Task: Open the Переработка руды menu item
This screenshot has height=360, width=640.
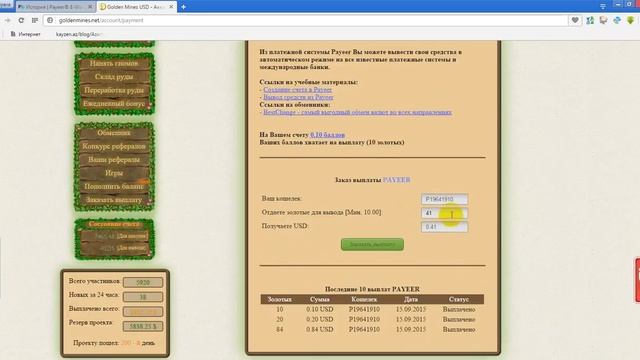Action: (114, 90)
